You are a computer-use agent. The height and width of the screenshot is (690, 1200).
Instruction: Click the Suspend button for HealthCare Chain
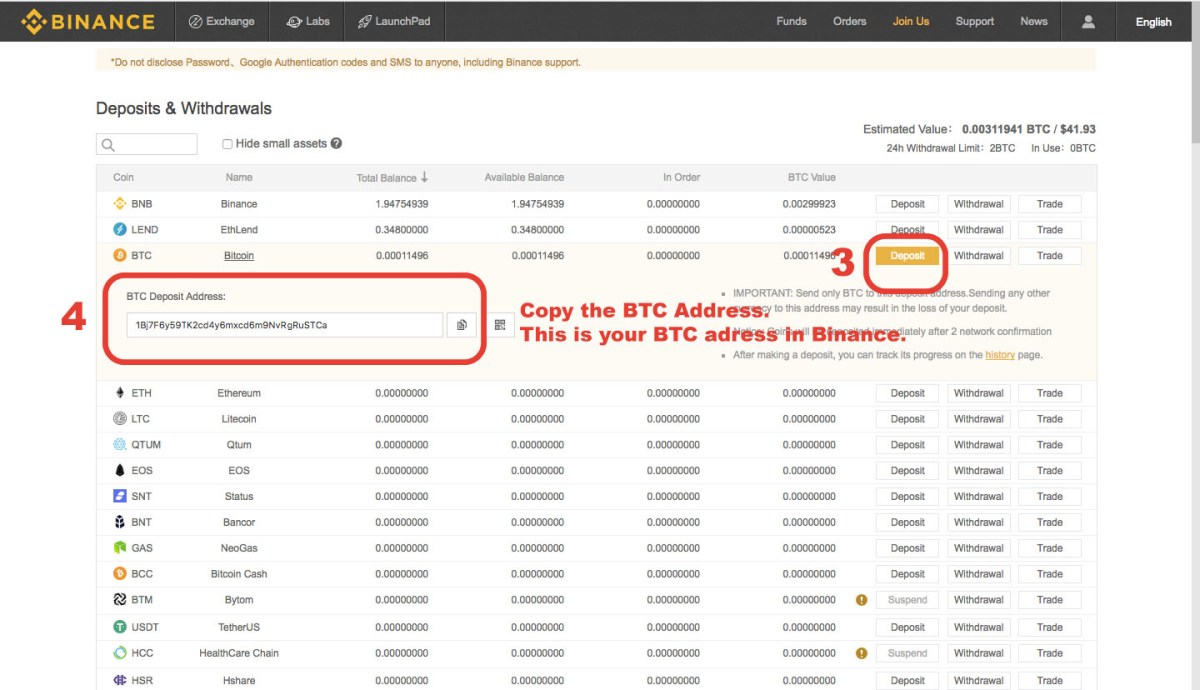[x=908, y=653]
